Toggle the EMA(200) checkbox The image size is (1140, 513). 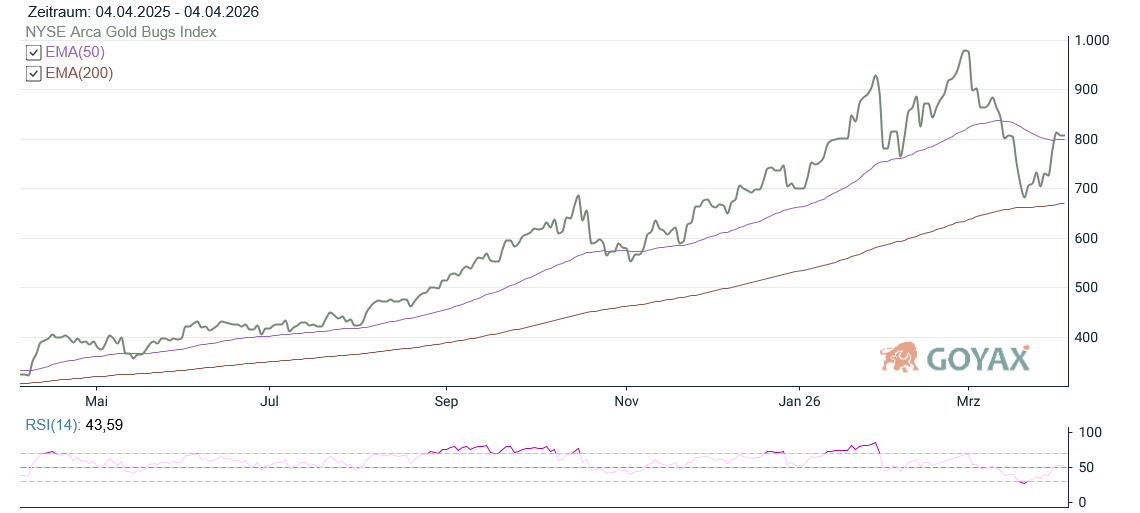(x=33, y=73)
